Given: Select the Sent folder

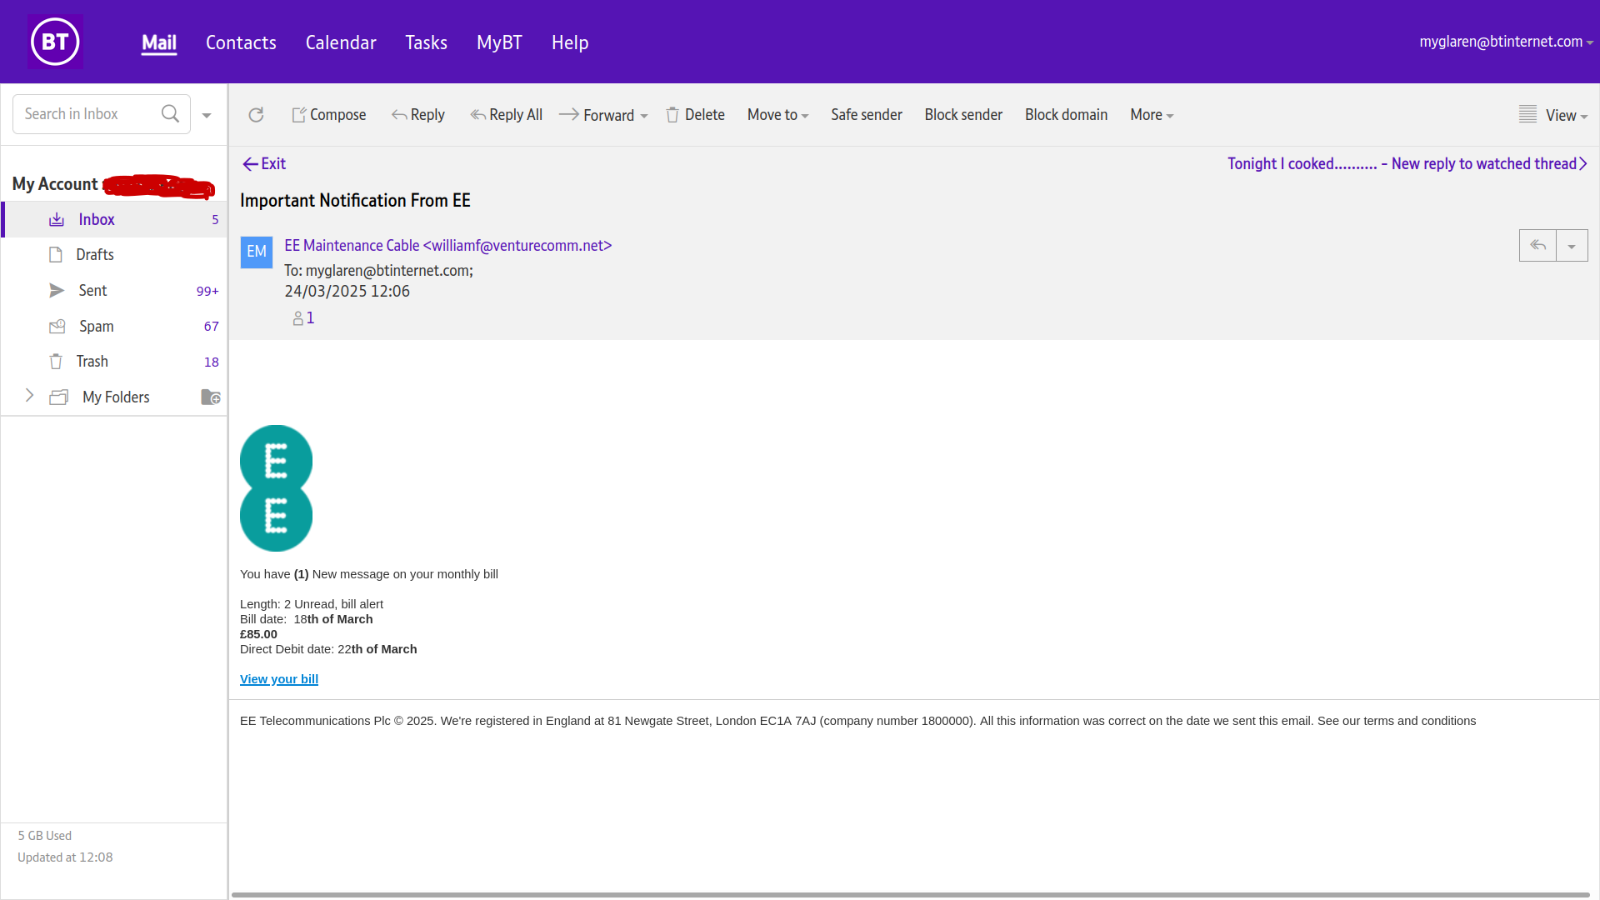Looking at the screenshot, I should [x=114, y=291].
